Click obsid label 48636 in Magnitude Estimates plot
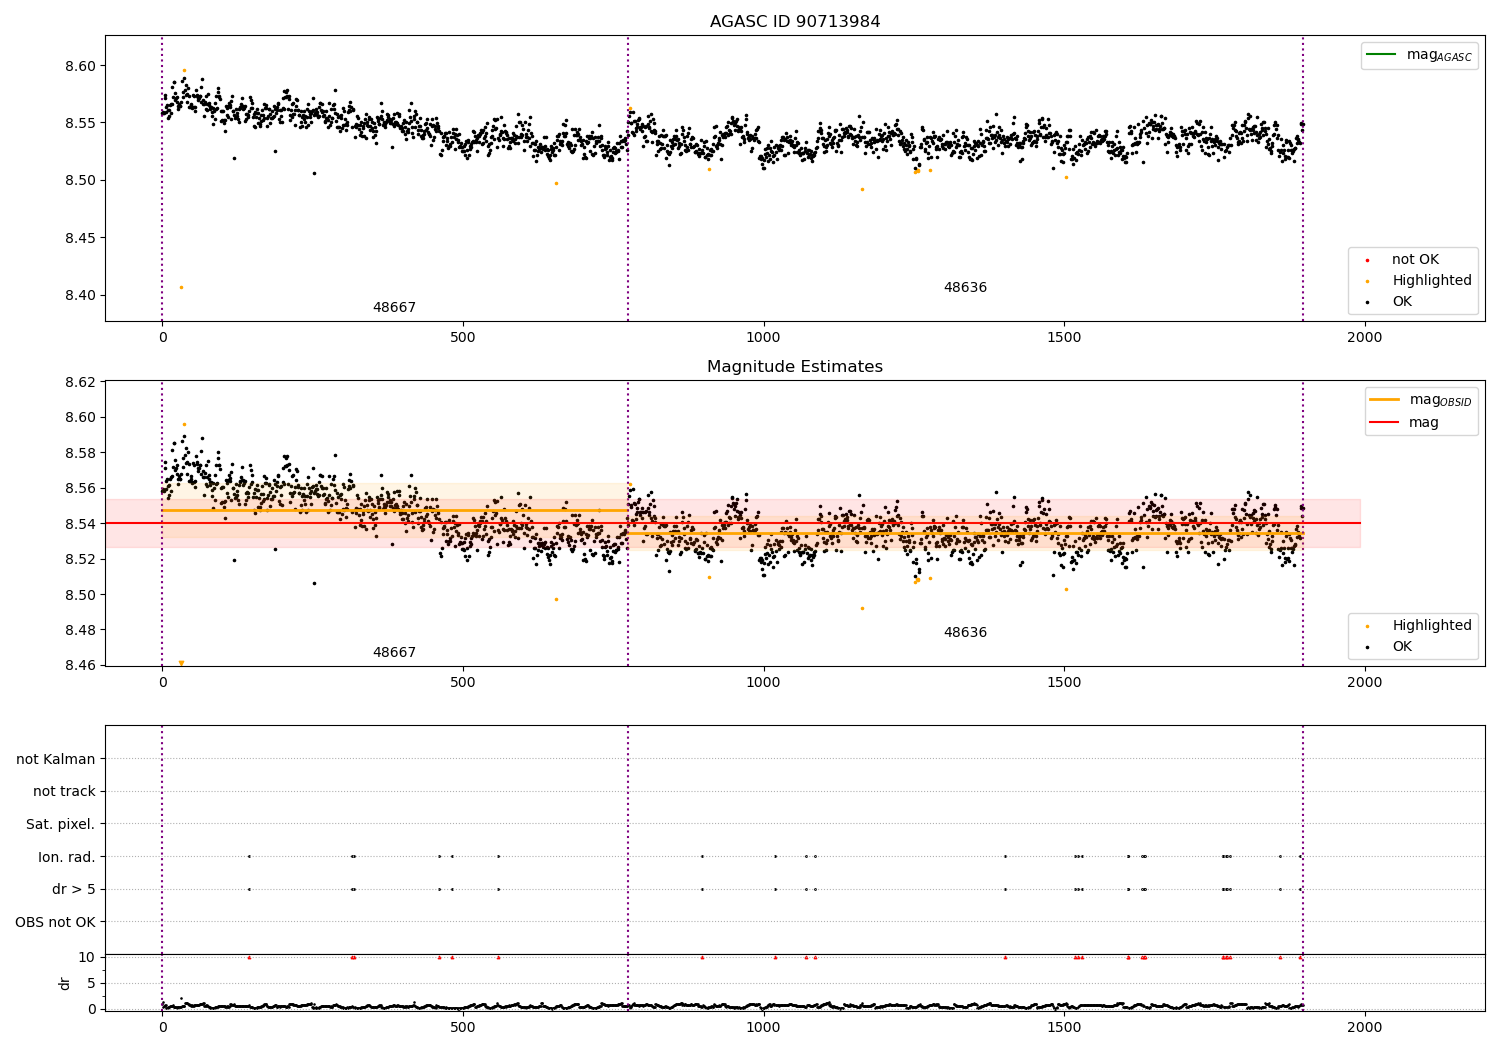Screen dimensions: 1500x1050 click(965, 633)
